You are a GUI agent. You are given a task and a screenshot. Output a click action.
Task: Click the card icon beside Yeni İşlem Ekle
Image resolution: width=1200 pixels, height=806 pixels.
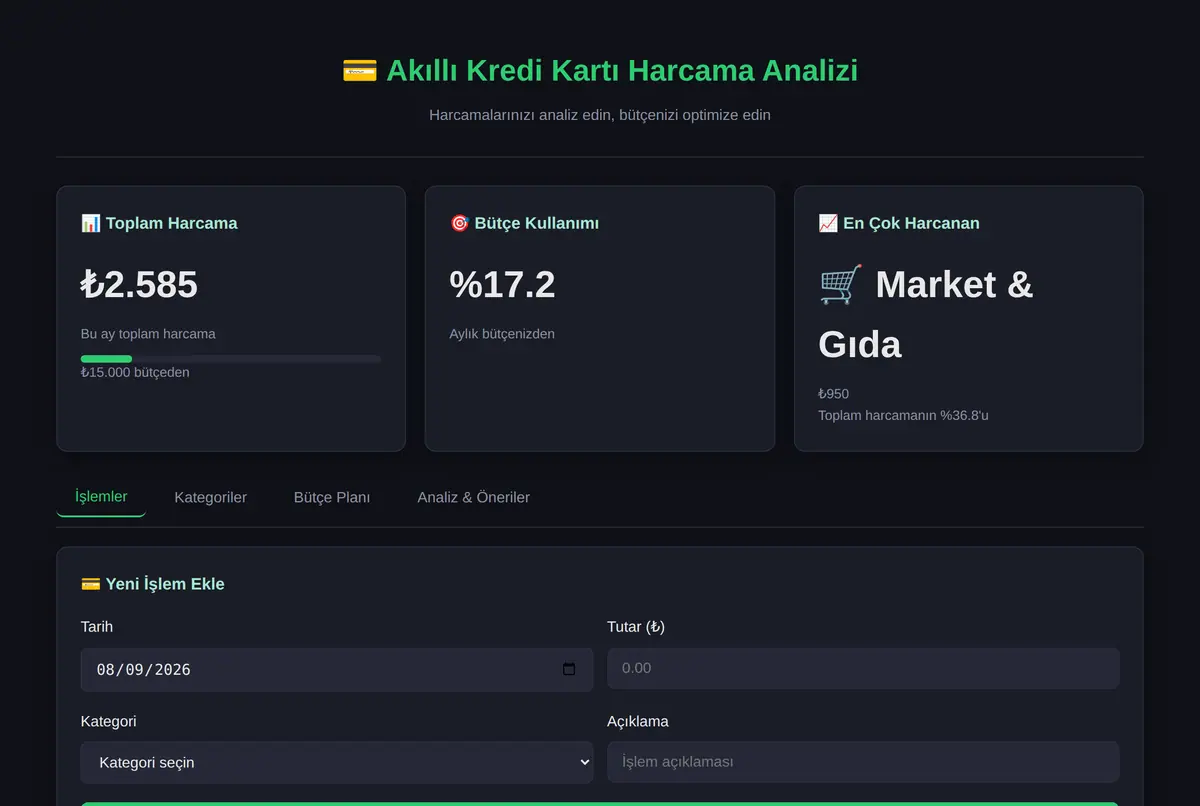coord(91,584)
